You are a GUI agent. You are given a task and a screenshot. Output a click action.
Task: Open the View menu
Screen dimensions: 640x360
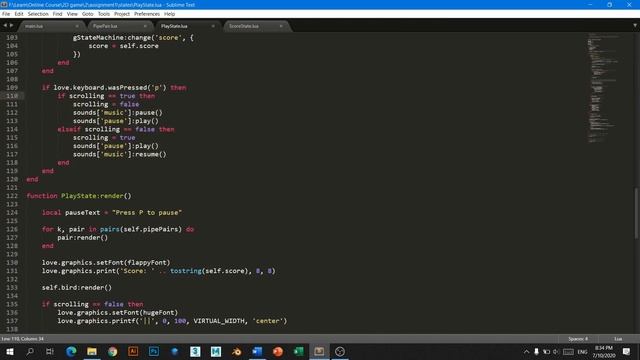pos(72,14)
